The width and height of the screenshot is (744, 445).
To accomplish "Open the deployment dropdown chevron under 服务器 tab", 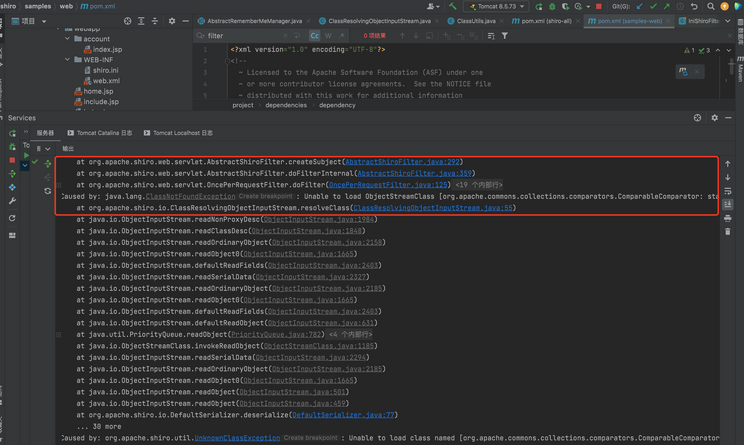I will pos(47,149).
